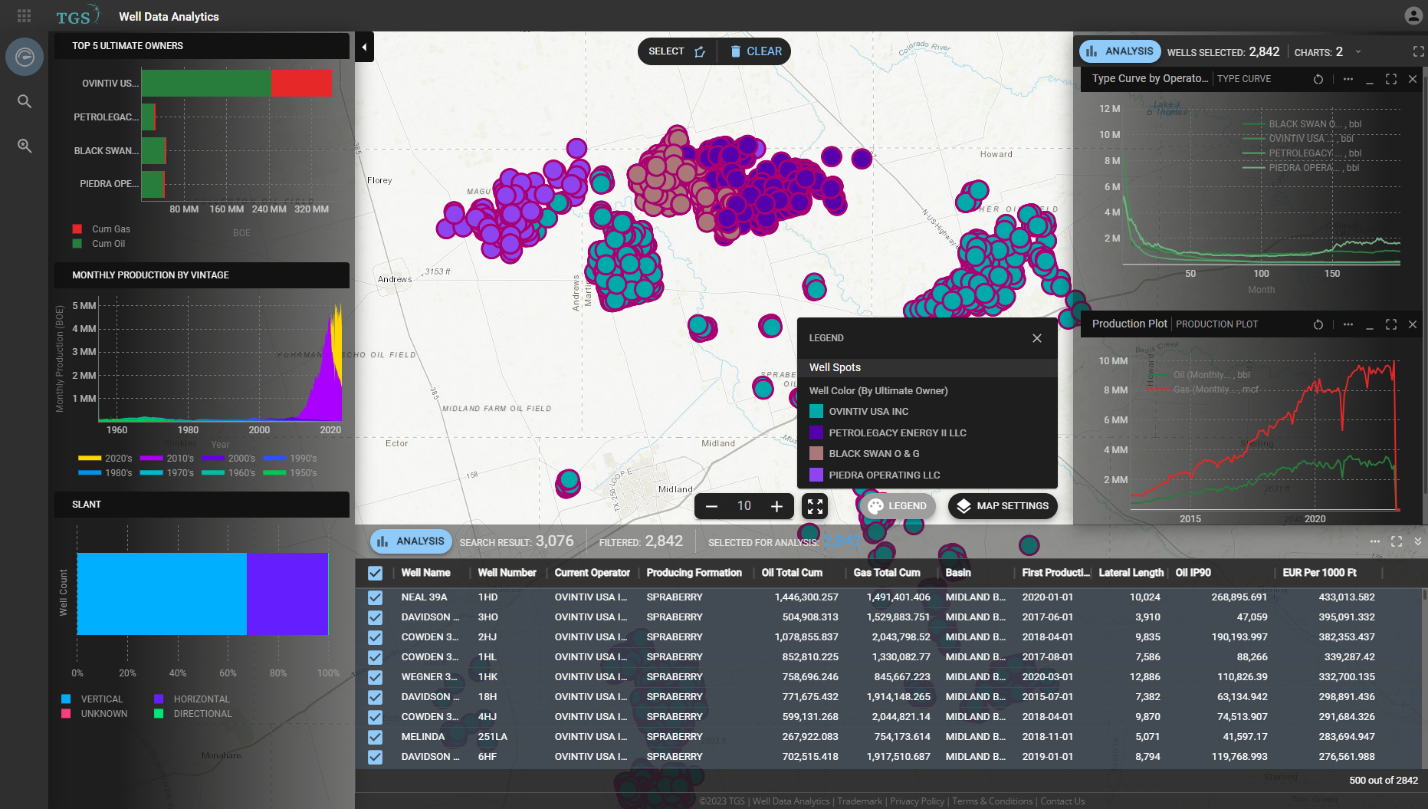Click the fit-to-extent icon beside the zoom control
Screen dimensions: 1428x809
814,506
